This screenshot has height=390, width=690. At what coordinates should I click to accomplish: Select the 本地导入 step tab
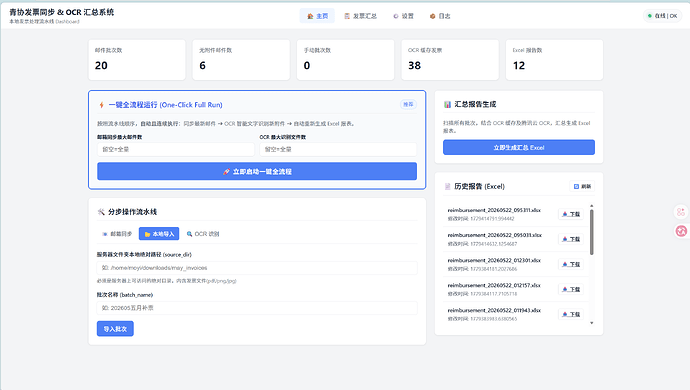[x=159, y=234]
